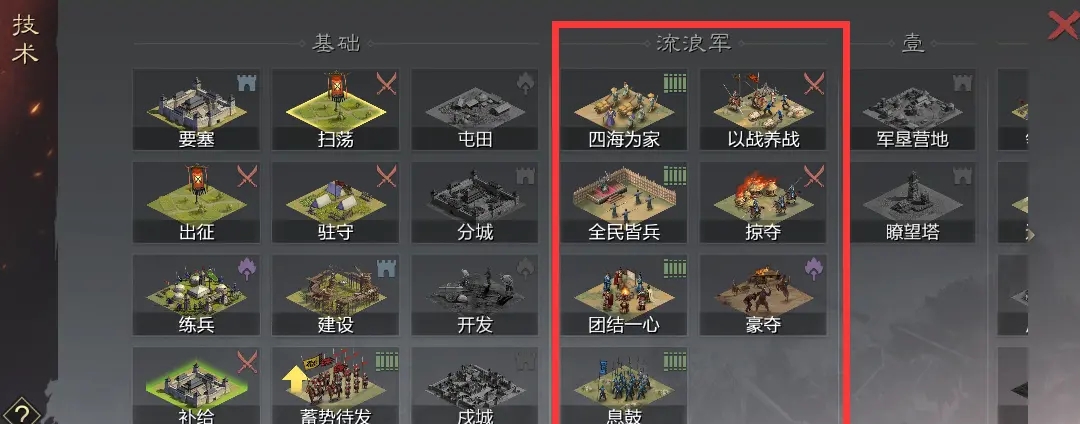Select the 豪夺 technology tile
Image resolution: width=1080 pixels, height=424 pixels.
click(x=763, y=295)
